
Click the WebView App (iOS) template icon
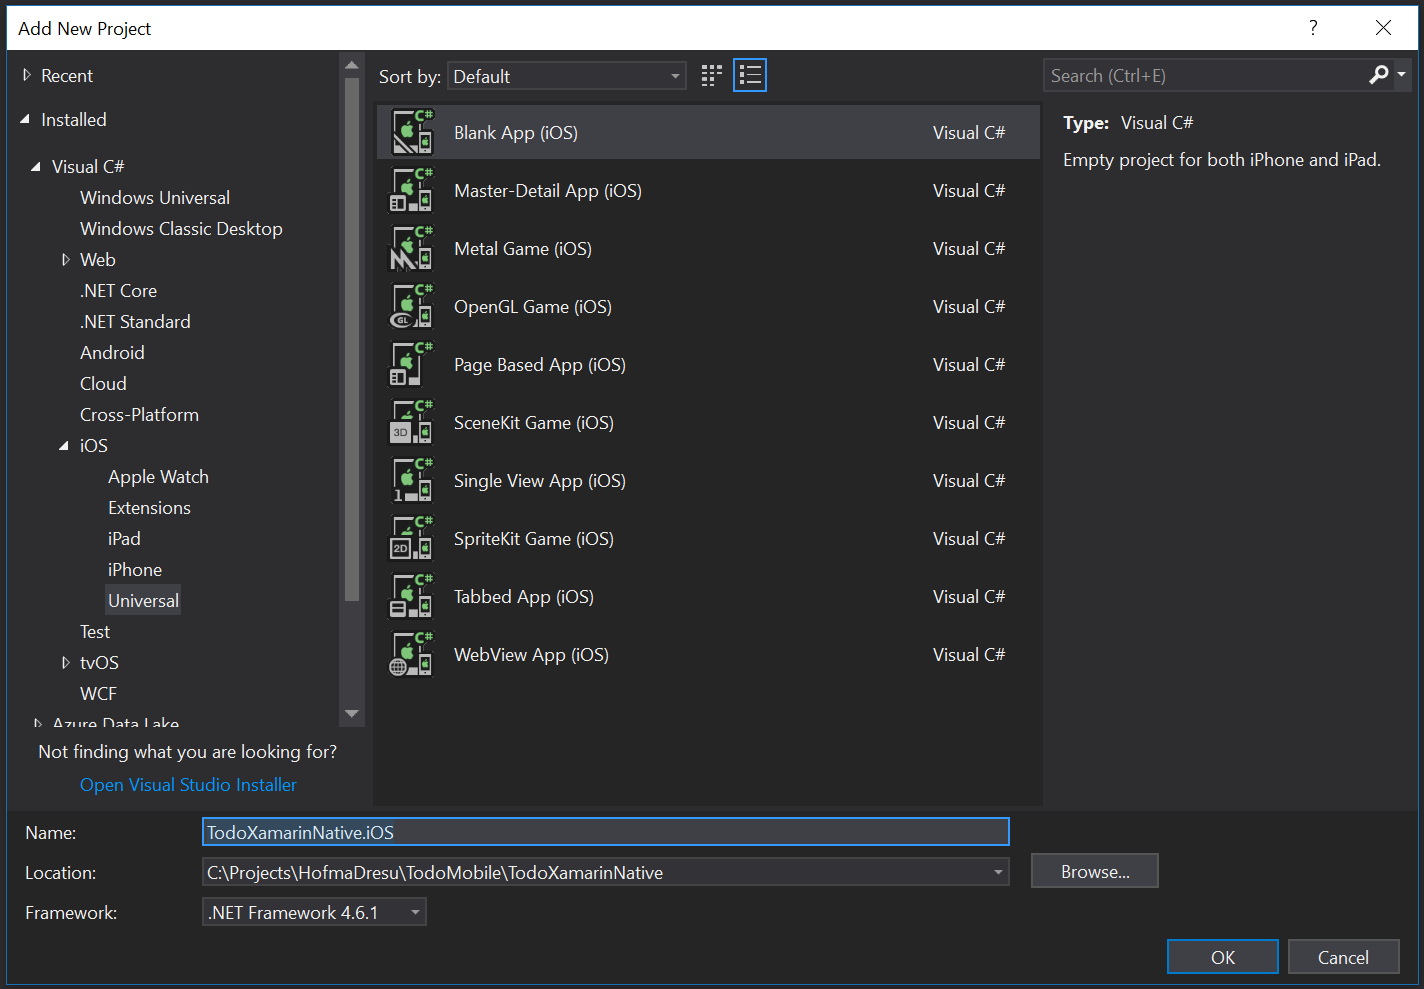[411, 655]
